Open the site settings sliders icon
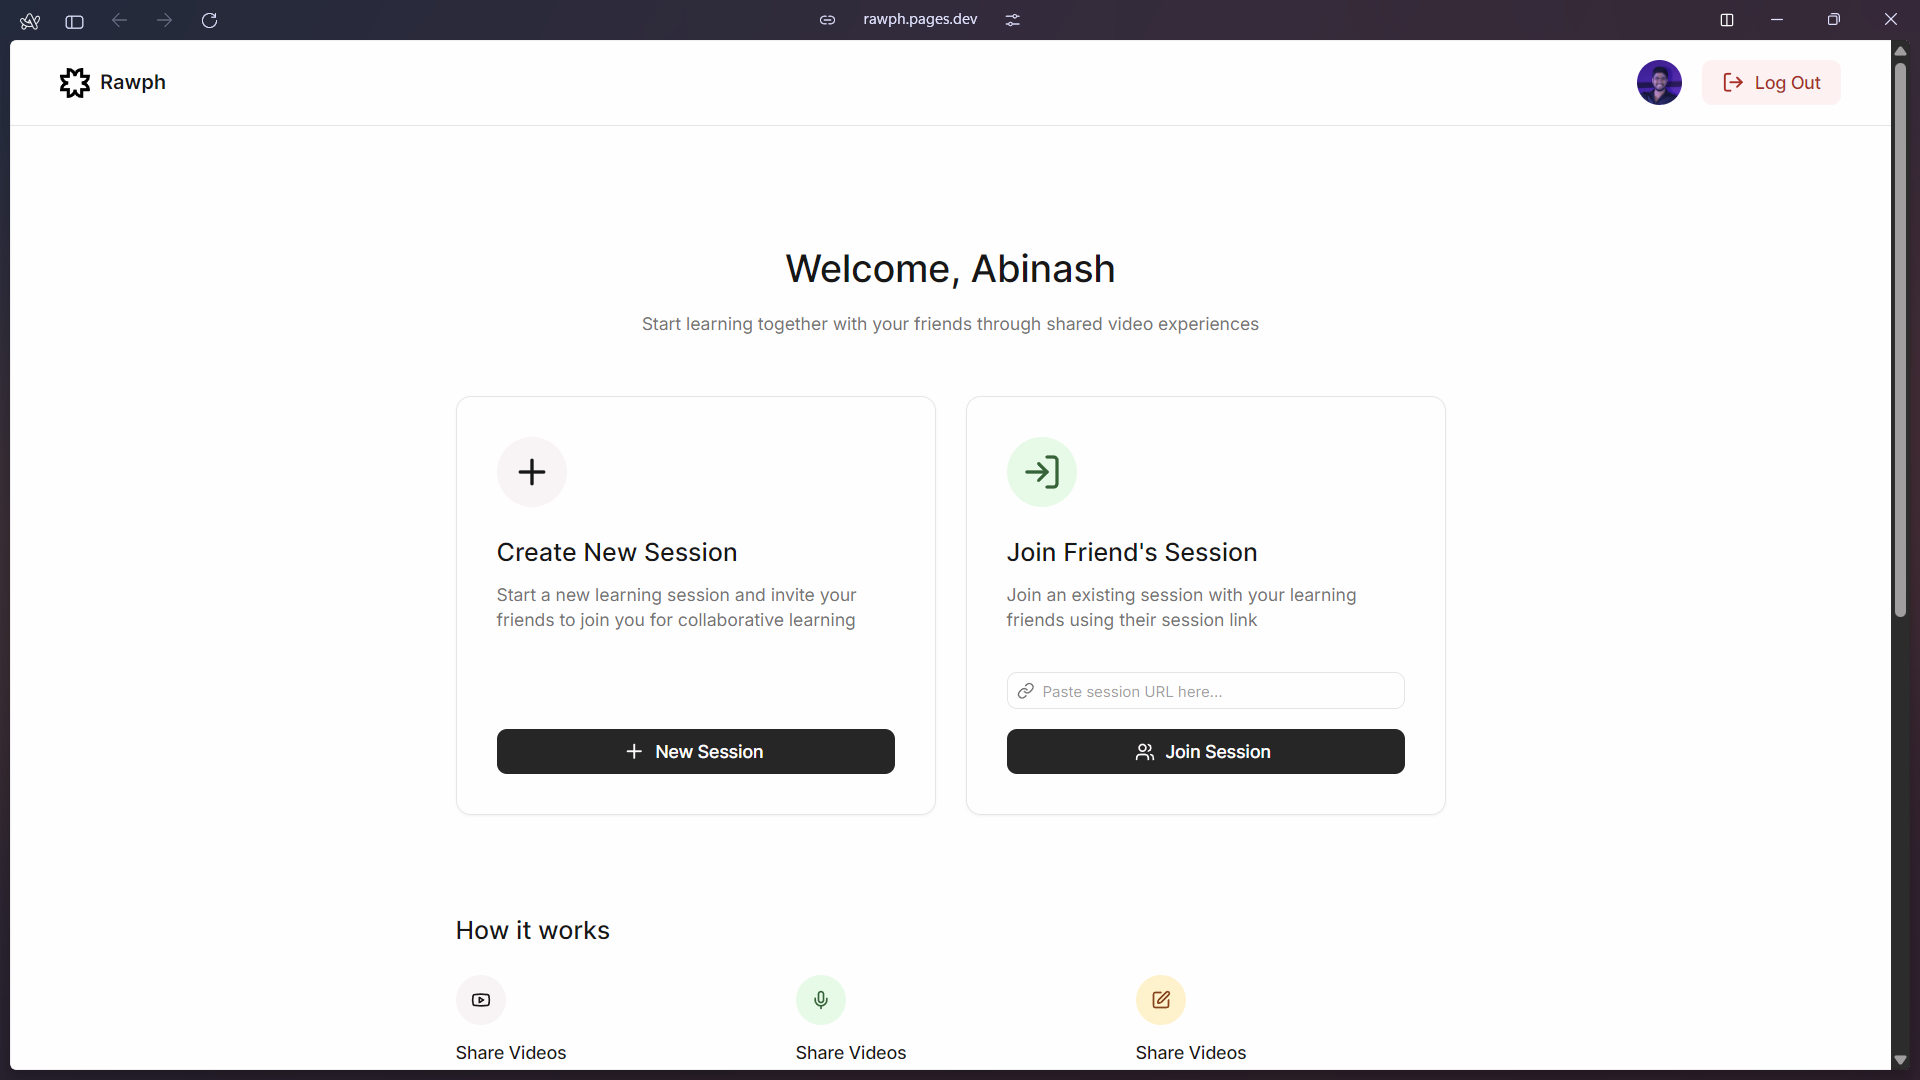Screen dimensions: 1920x1080 coord(1013,19)
